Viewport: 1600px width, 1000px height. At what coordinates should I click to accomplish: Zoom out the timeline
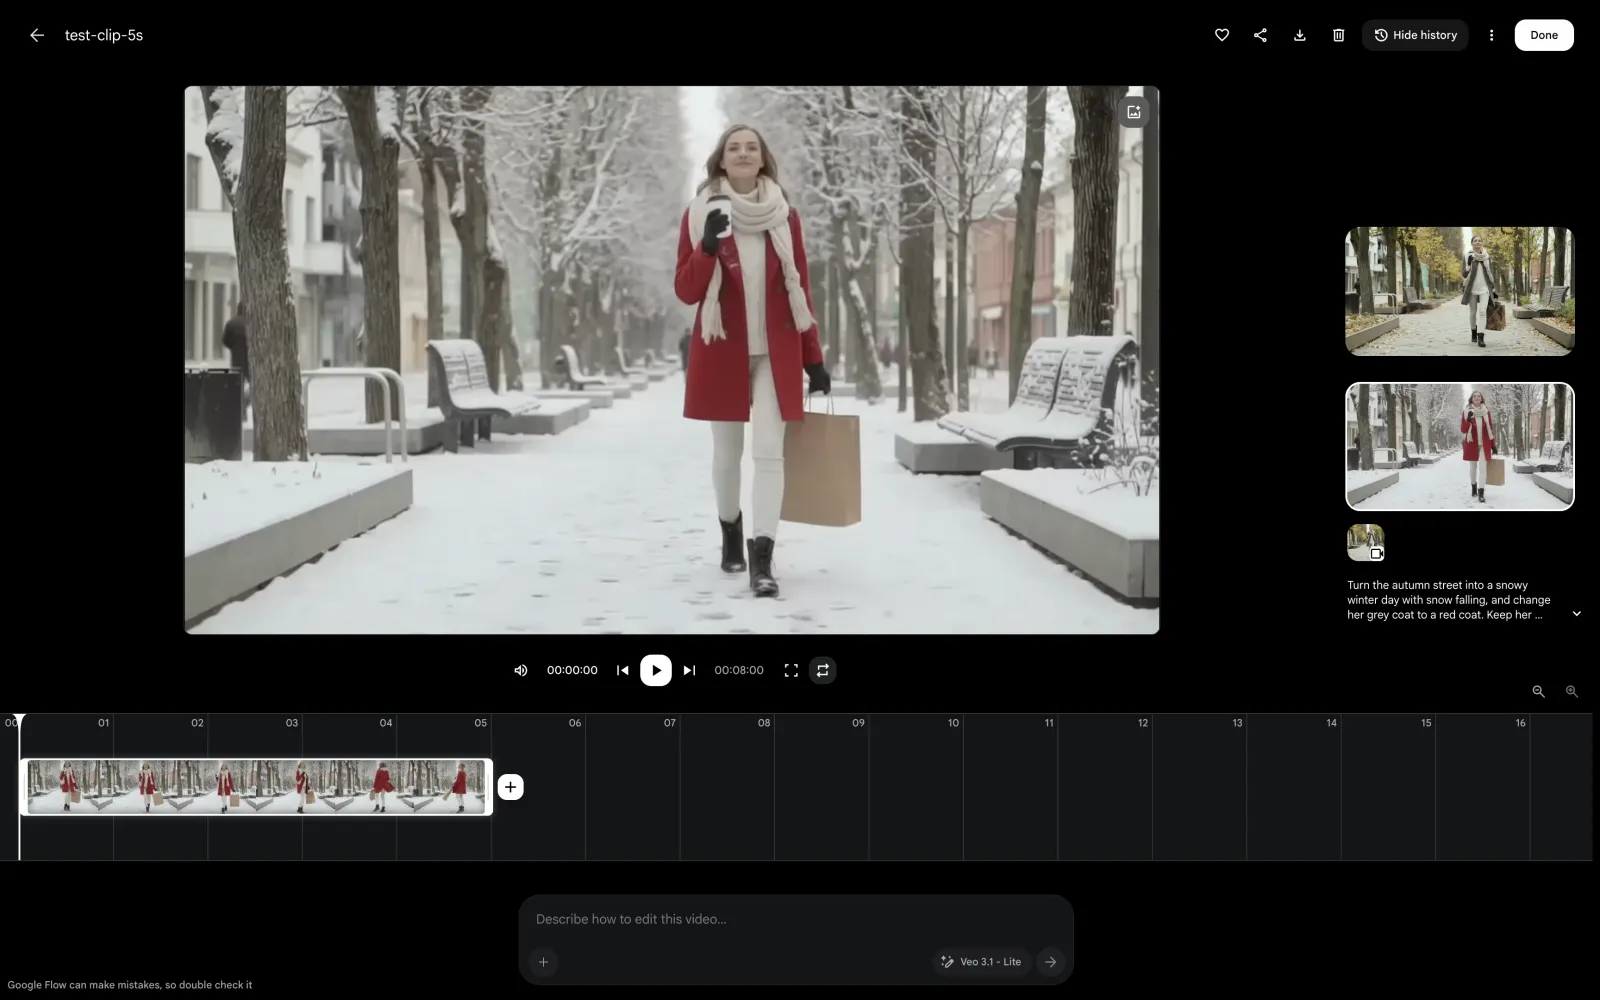click(x=1539, y=691)
